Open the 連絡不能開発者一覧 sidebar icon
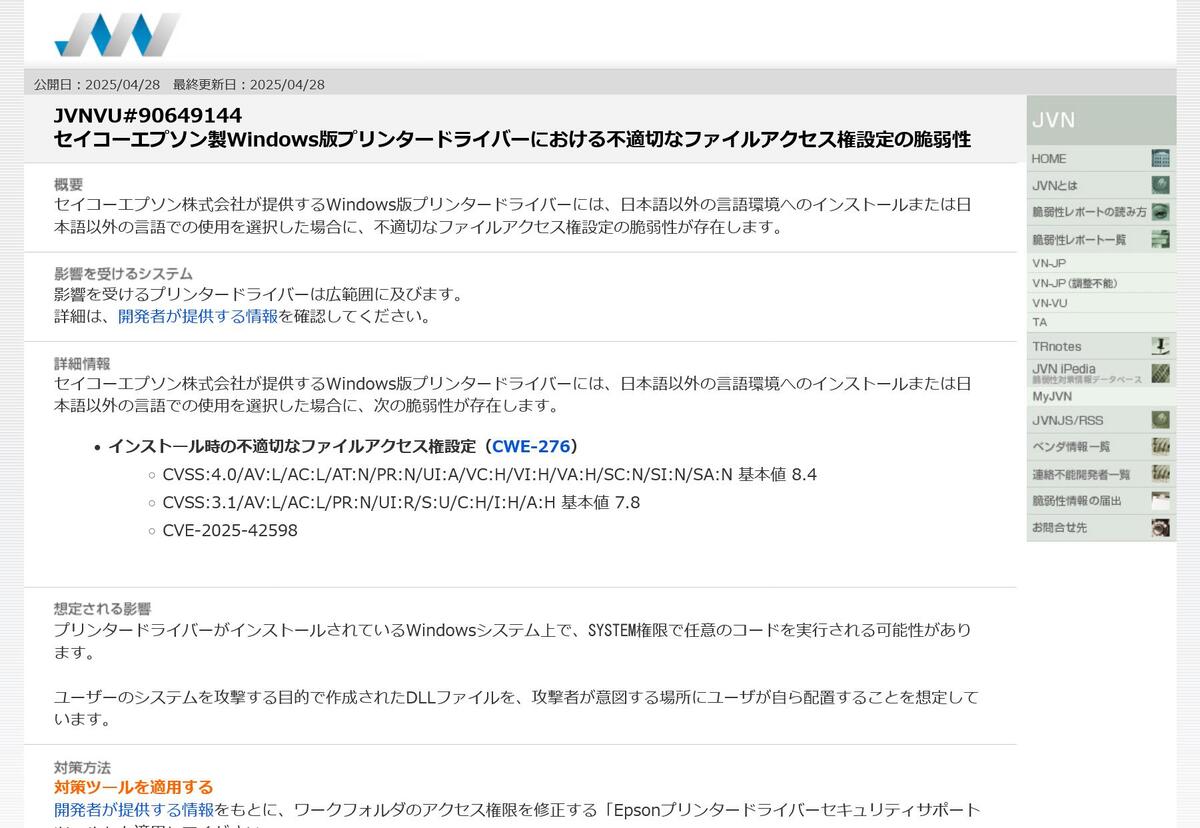 (x=1160, y=474)
